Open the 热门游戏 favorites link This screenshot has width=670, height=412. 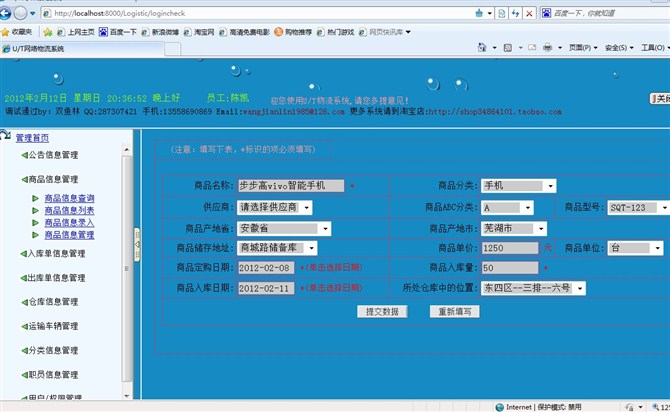(x=336, y=32)
